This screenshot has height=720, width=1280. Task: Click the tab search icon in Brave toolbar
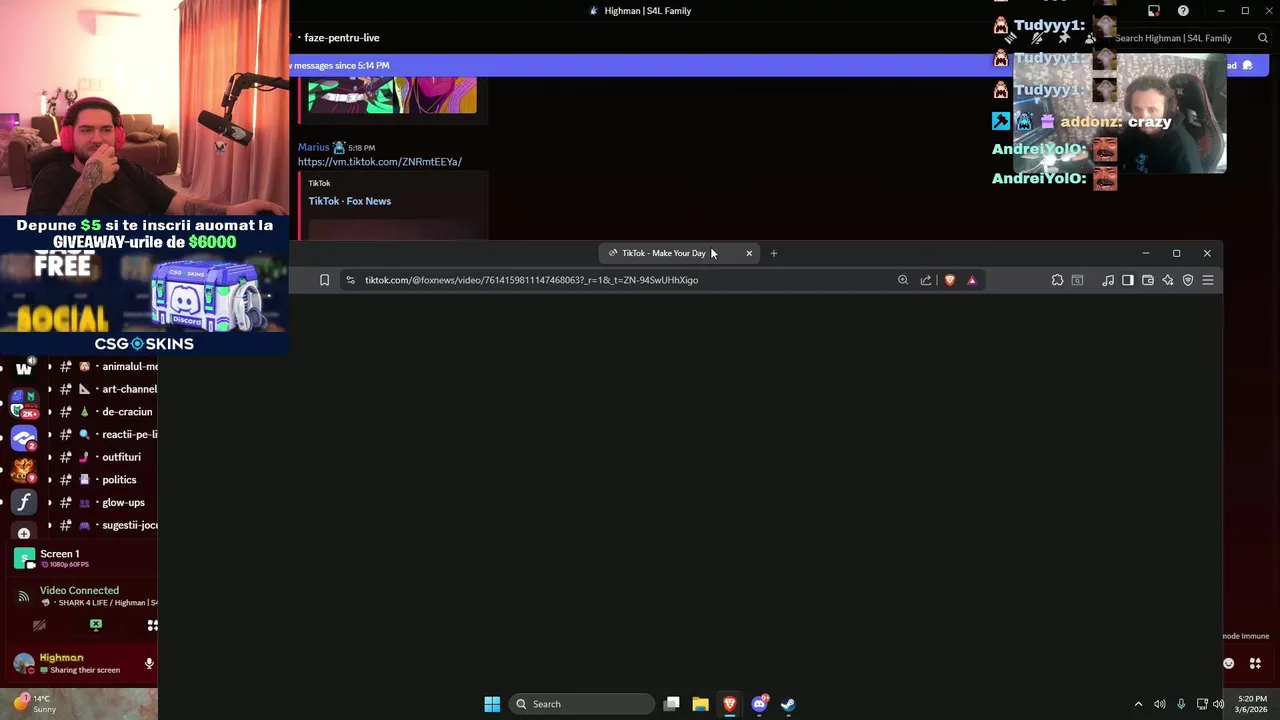pos(1077,280)
